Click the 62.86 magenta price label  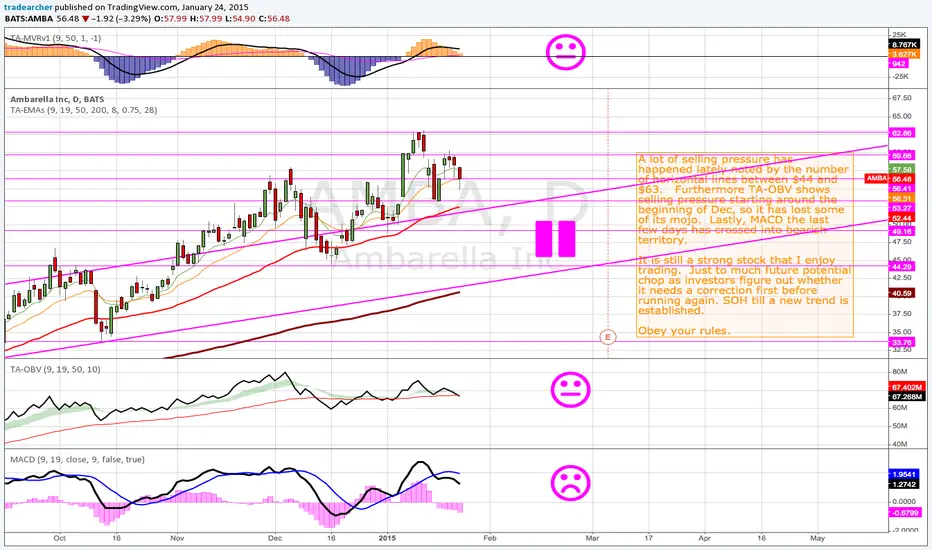coord(902,133)
